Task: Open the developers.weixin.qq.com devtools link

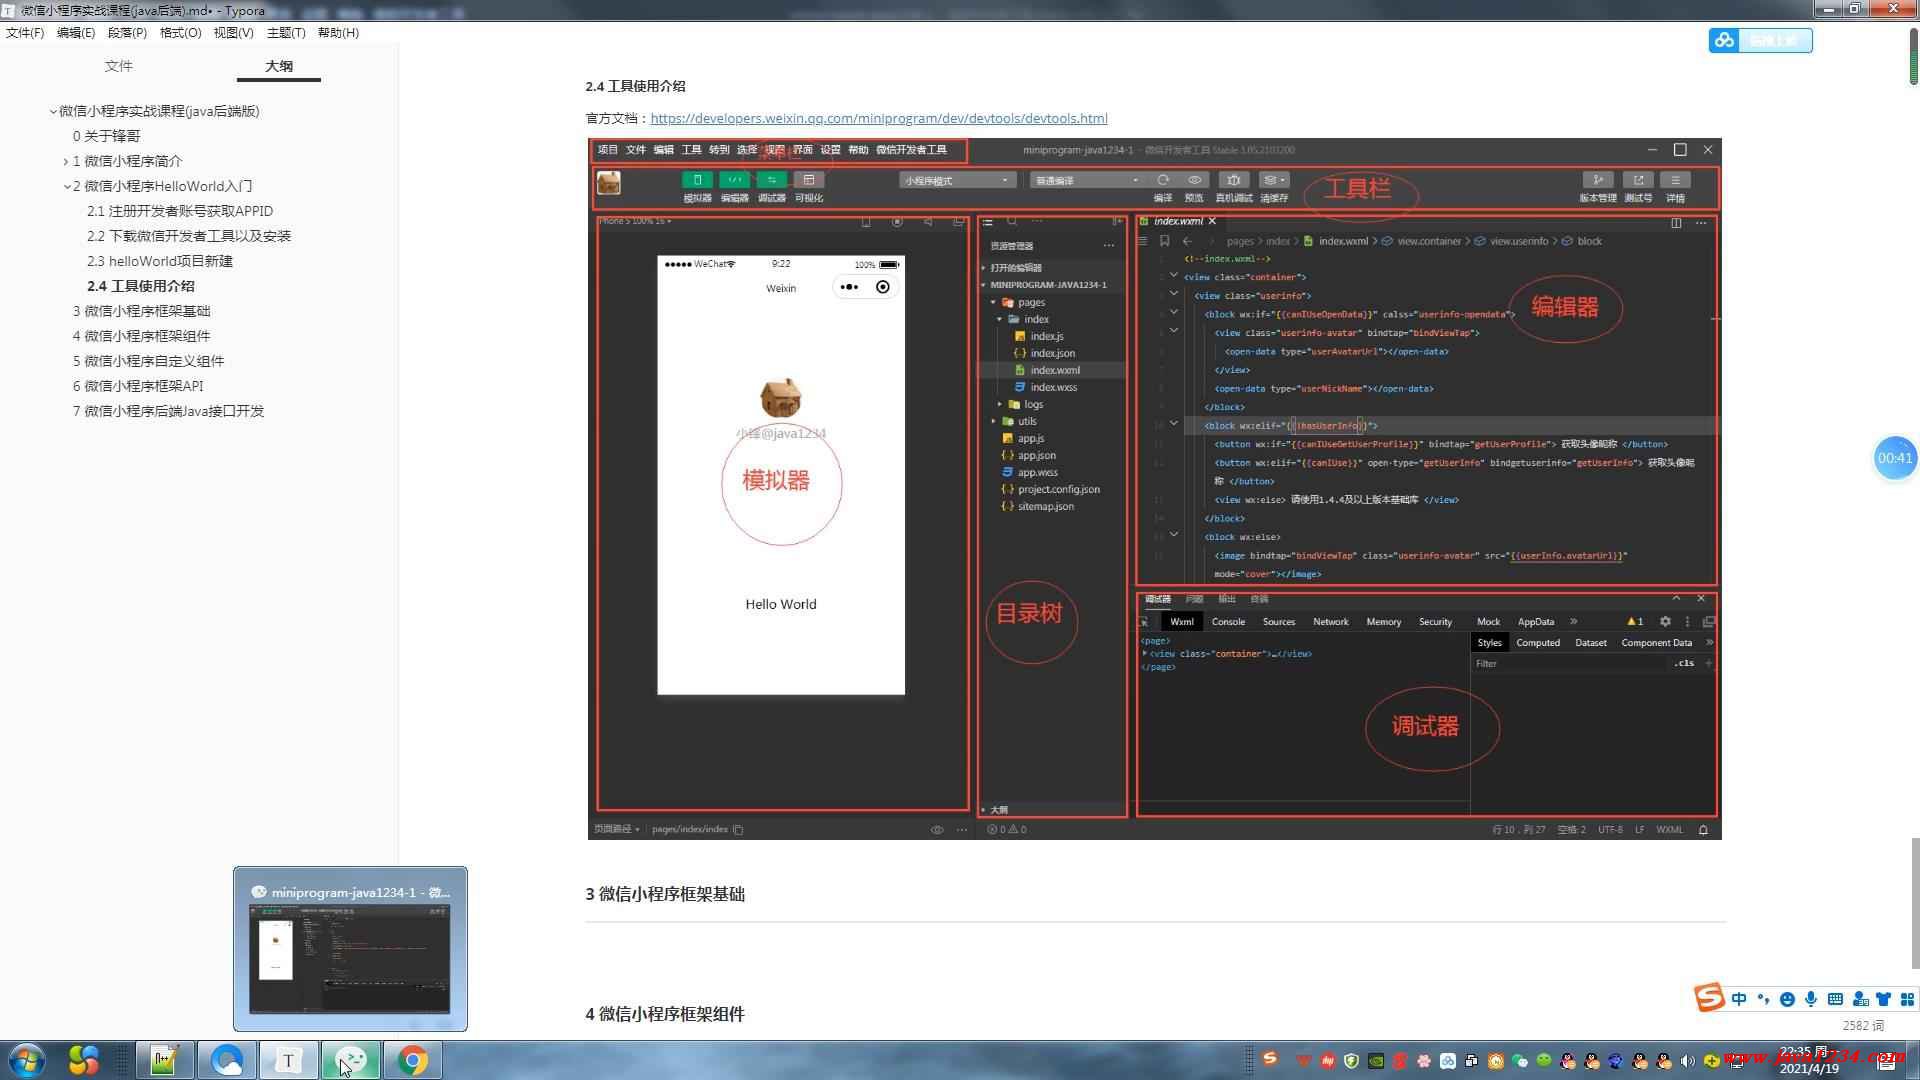Action: click(878, 118)
